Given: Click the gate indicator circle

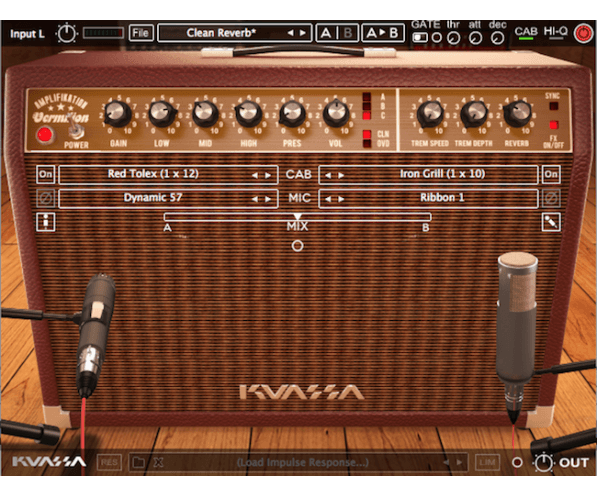Looking at the screenshot, I should tap(437, 38).
